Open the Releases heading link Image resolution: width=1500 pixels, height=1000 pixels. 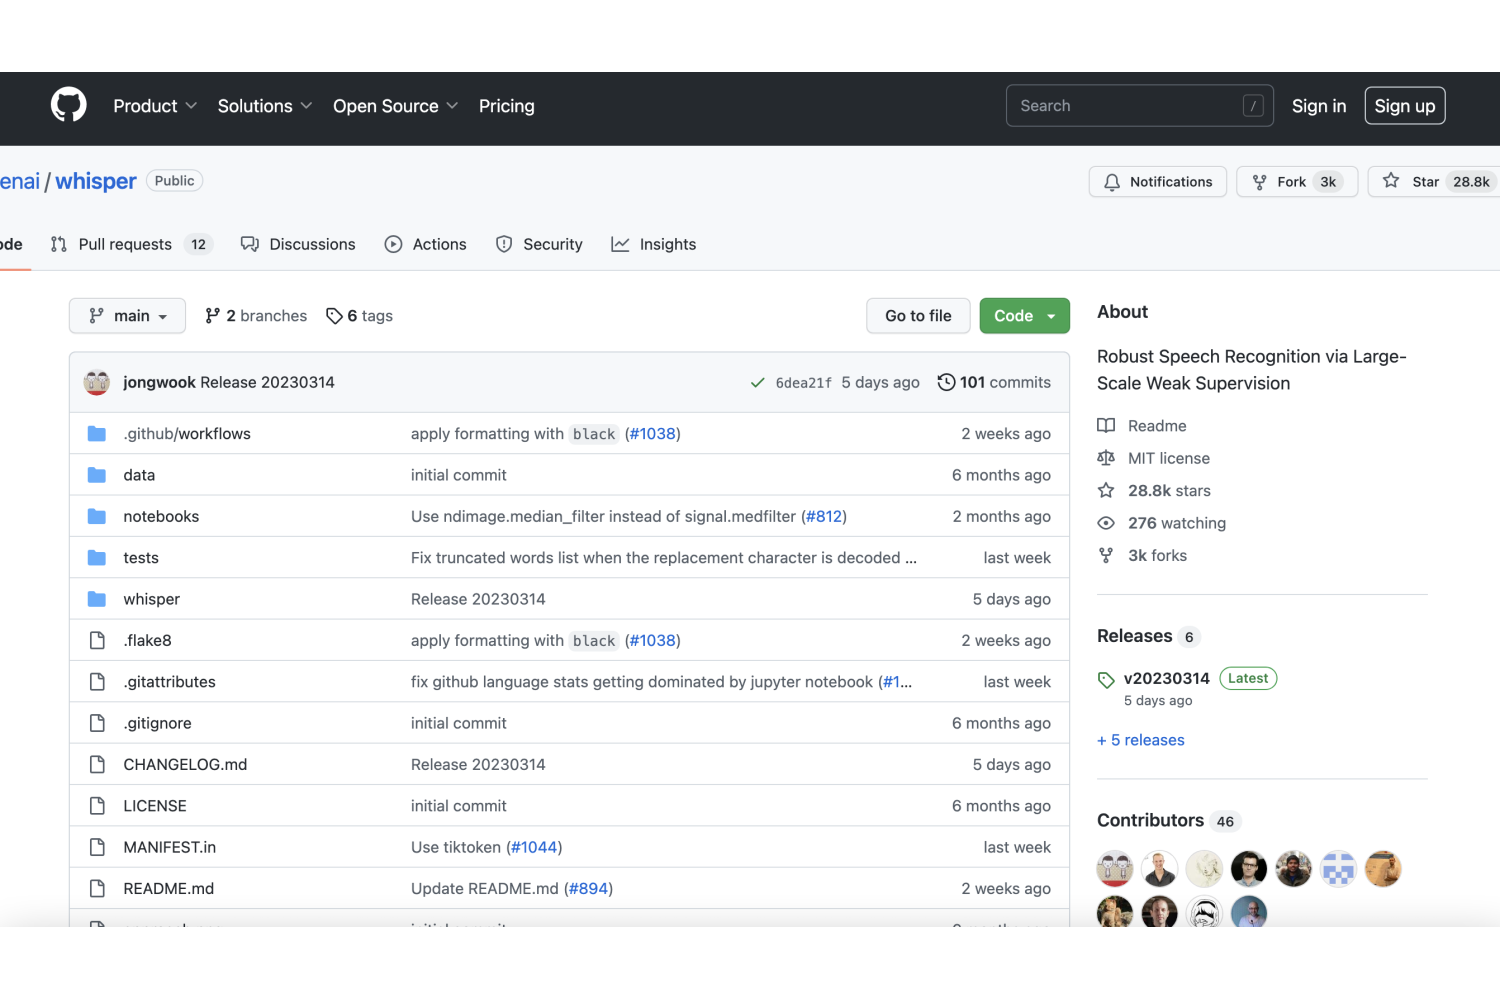pyautogui.click(x=1135, y=636)
